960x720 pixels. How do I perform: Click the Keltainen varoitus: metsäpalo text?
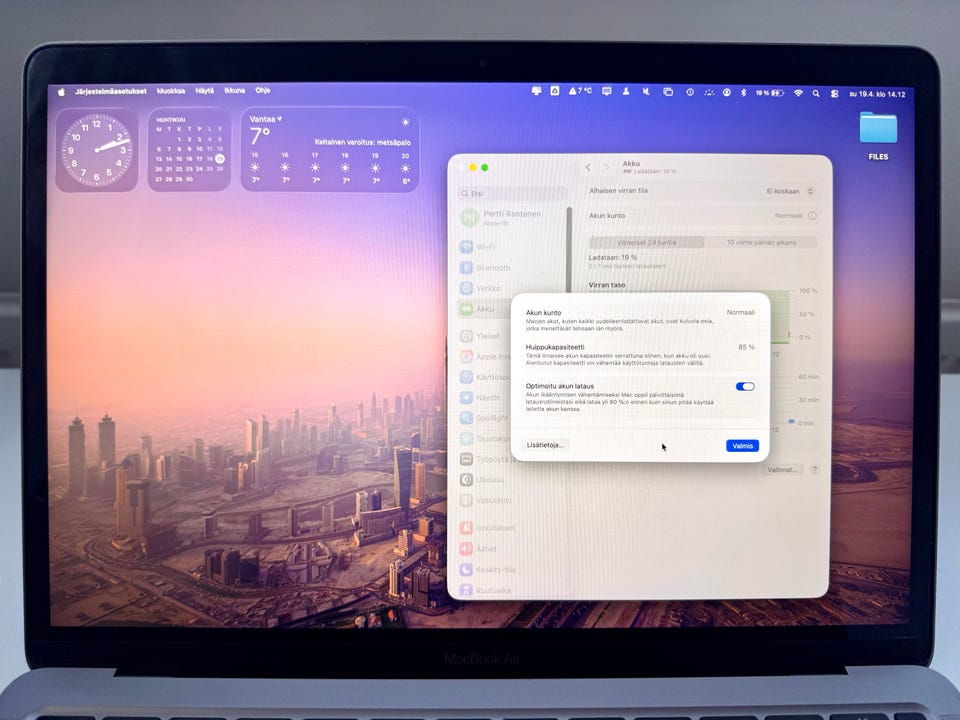coord(362,143)
